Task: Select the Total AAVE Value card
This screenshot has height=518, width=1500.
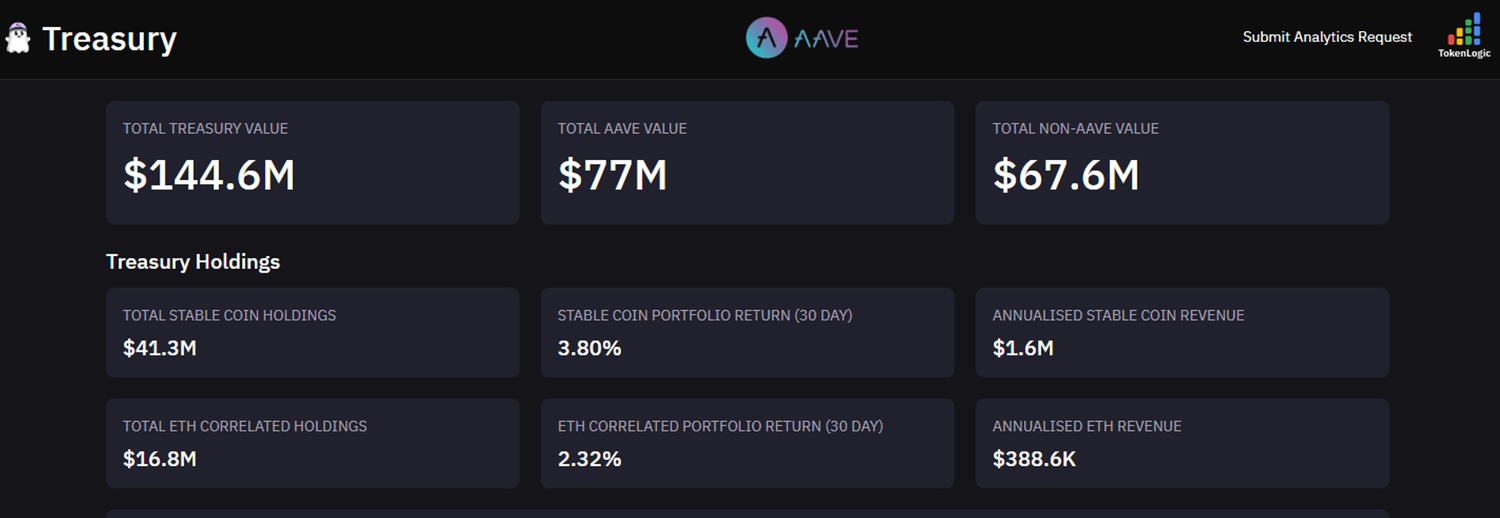Action: 747,162
